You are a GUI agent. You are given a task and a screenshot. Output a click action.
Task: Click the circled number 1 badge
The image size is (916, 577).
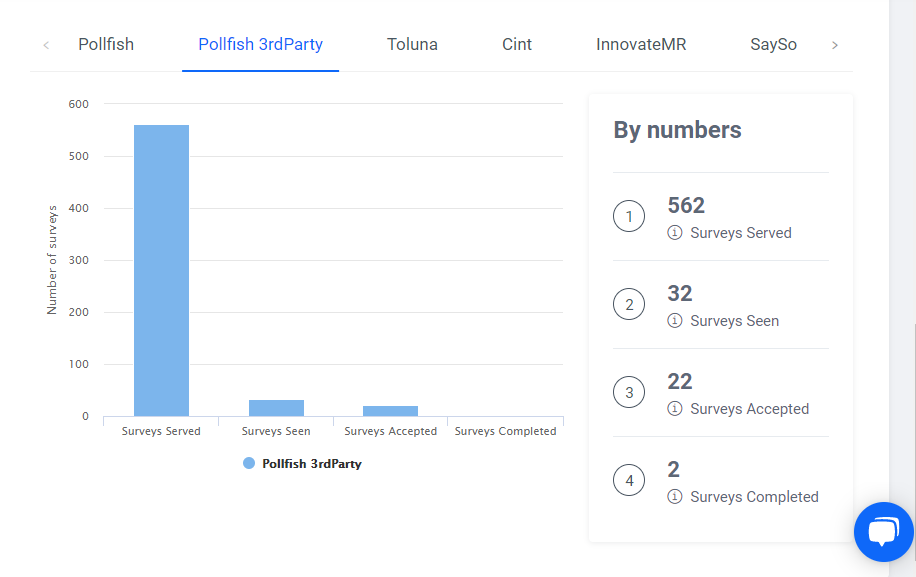[x=629, y=216]
